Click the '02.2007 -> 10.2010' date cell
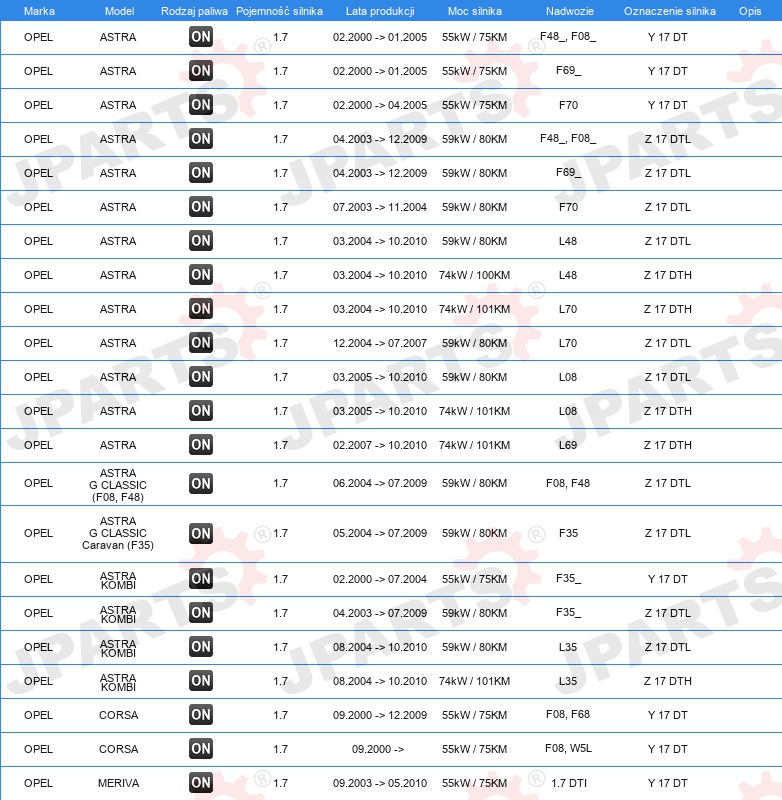The height and width of the screenshot is (800, 782). coord(380,445)
